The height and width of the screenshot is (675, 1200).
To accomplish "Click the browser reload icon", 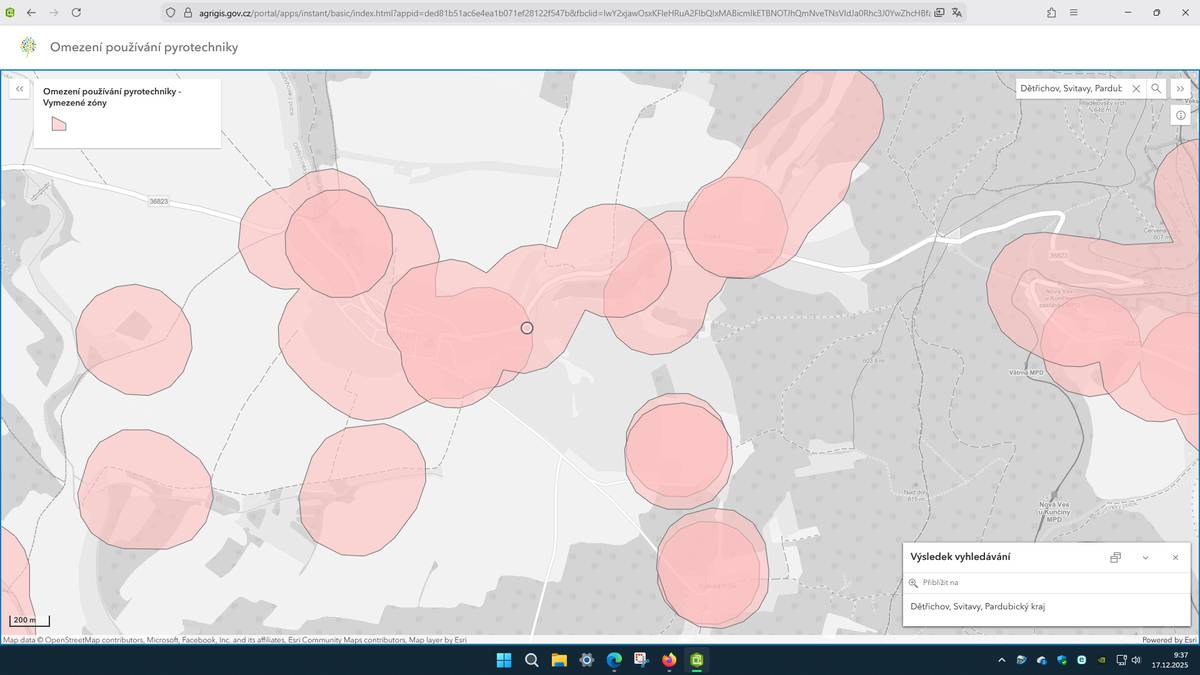I will tap(76, 14).
